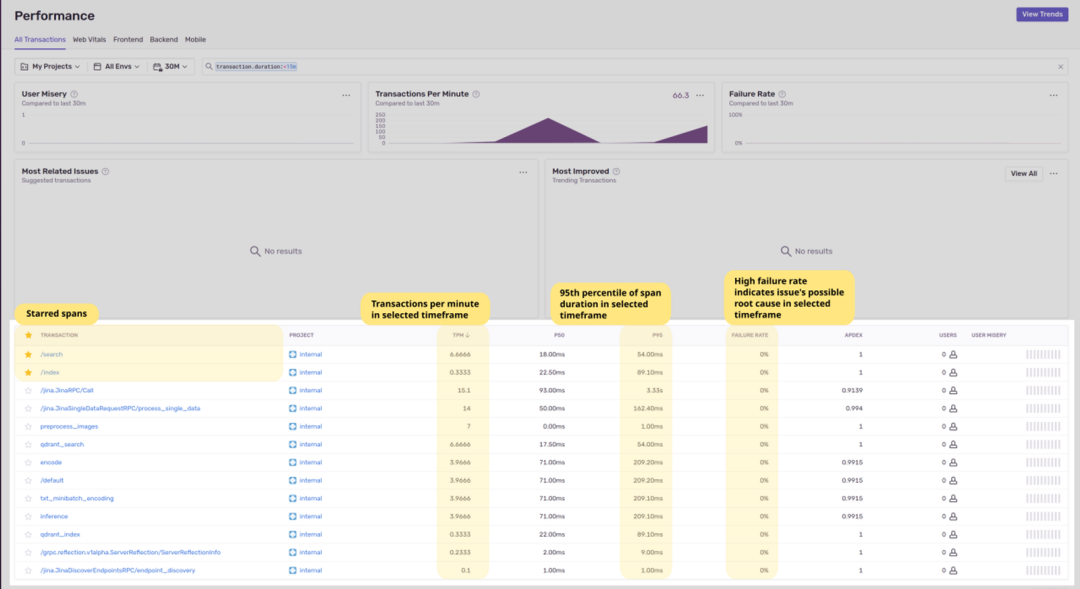This screenshot has height=589, width=1080.
Task: Switch to All Transactions tab
Action: coord(40,40)
